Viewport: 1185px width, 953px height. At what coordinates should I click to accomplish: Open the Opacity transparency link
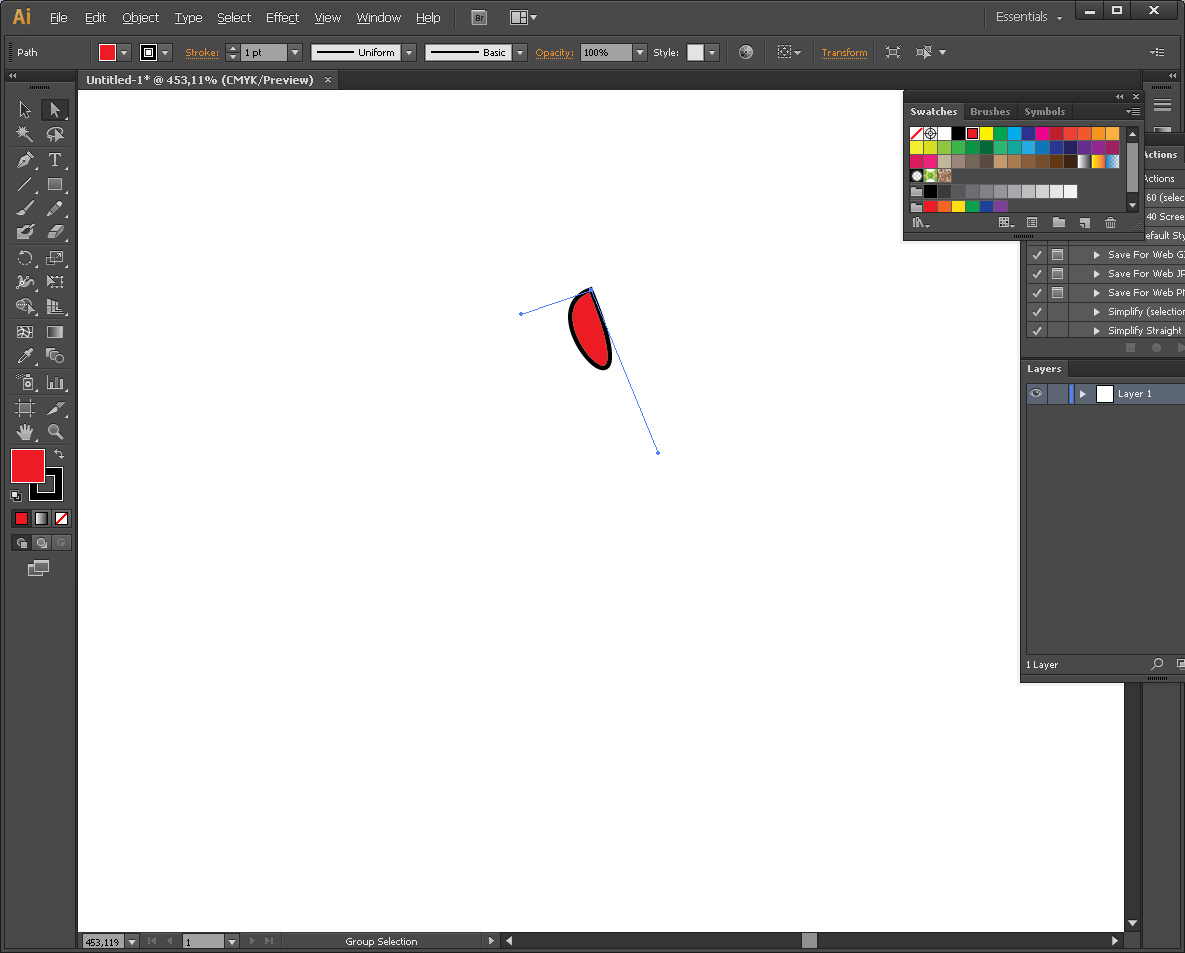tap(554, 52)
